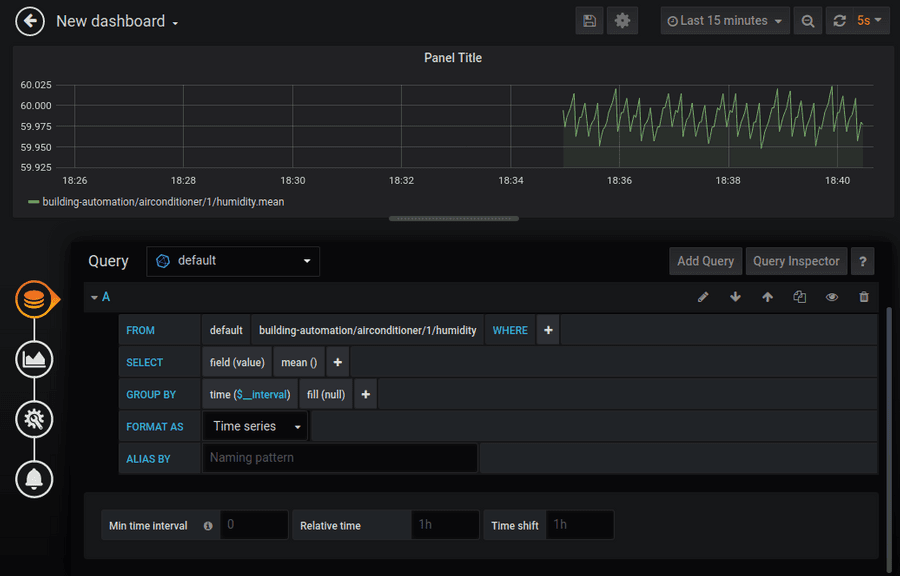Click the FROM keyword label
The width and height of the screenshot is (900, 576).
(x=141, y=330)
